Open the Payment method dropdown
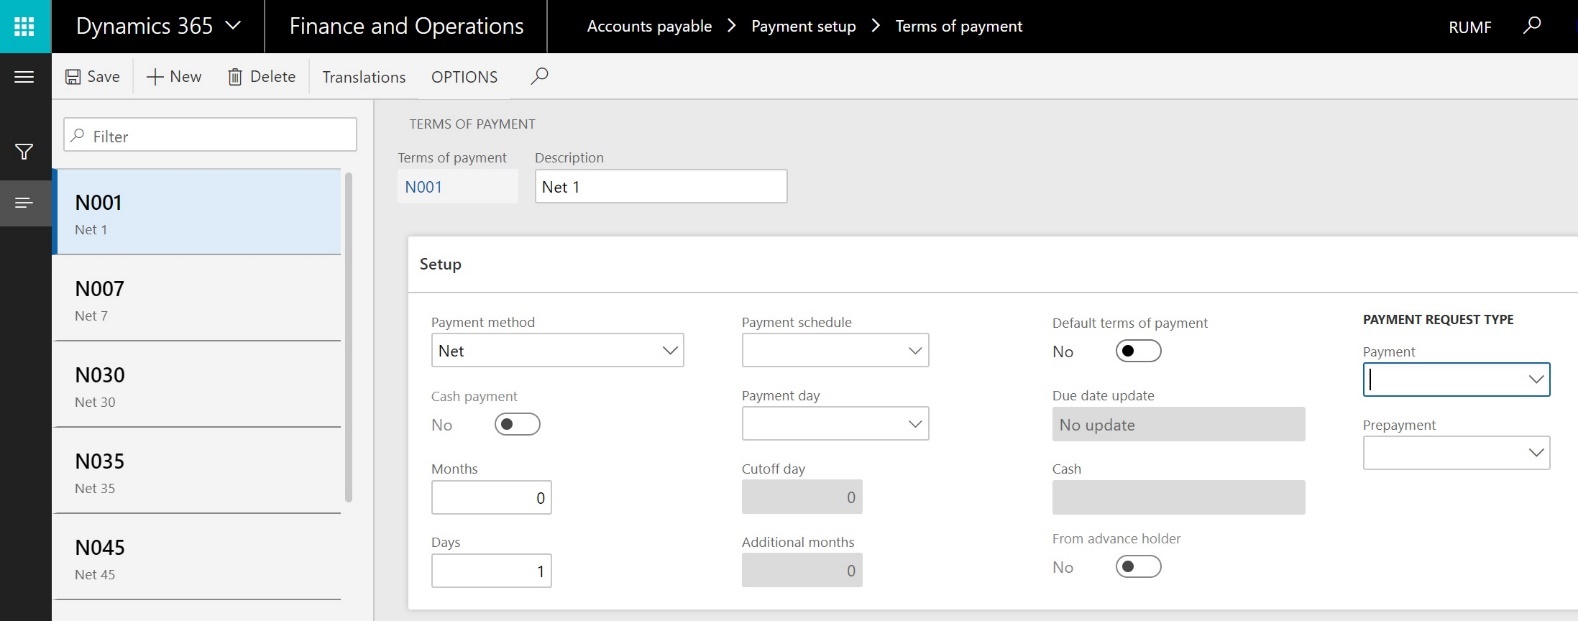The height and width of the screenshot is (621, 1578). coord(670,351)
